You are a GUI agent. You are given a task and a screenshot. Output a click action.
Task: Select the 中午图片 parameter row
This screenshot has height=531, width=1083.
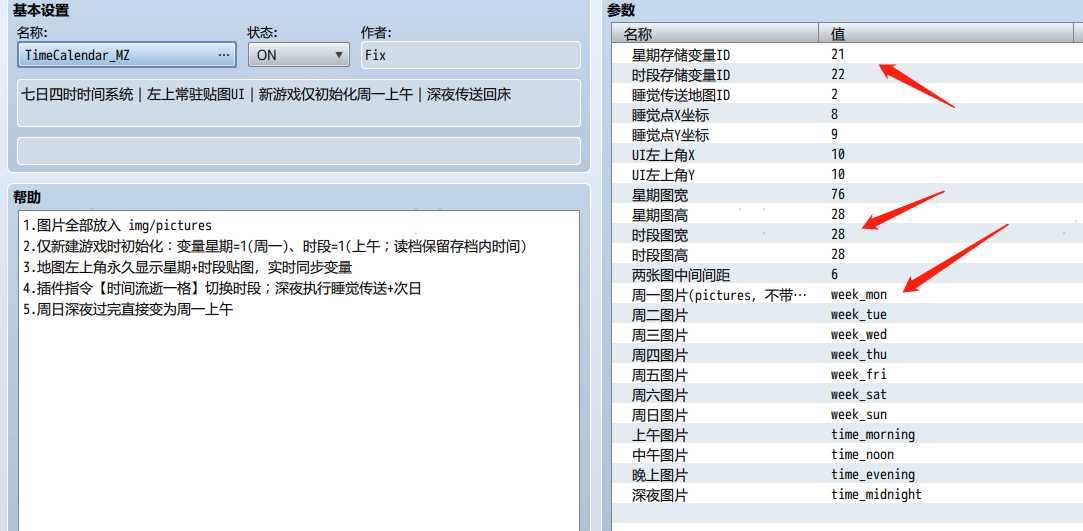point(847,454)
